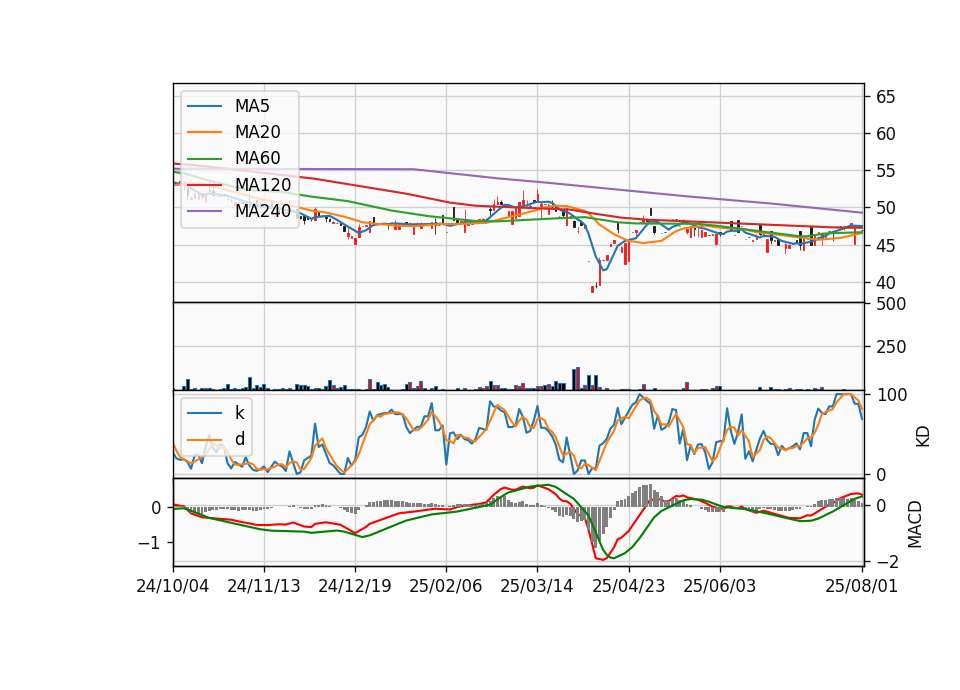The width and height of the screenshot is (960, 690).
Task: Click the KD vertical axis title
Action: 923,436
